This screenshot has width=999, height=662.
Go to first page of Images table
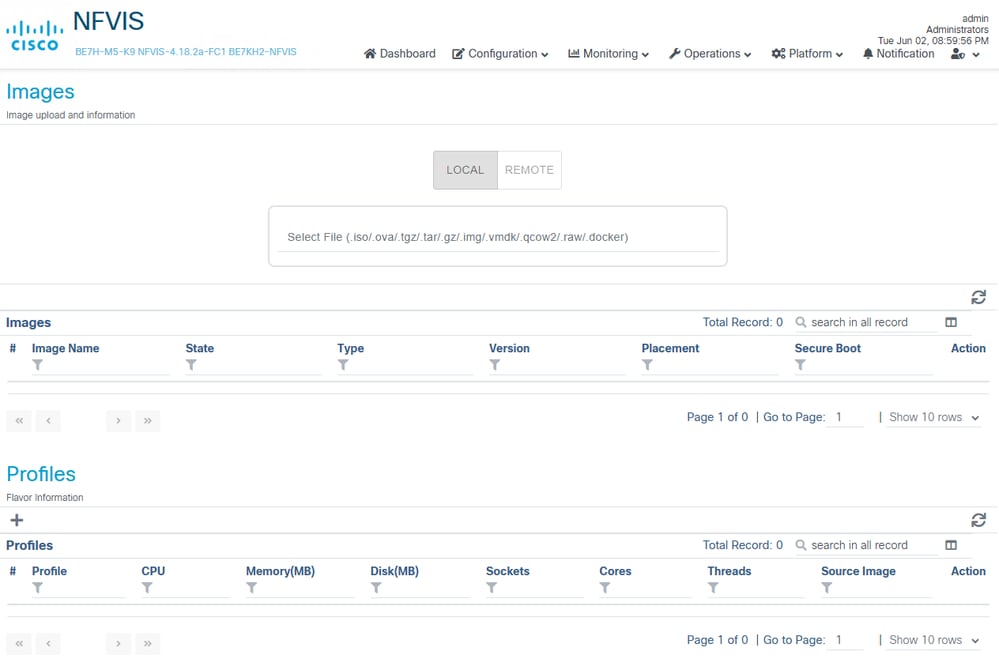tap(19, 421)
